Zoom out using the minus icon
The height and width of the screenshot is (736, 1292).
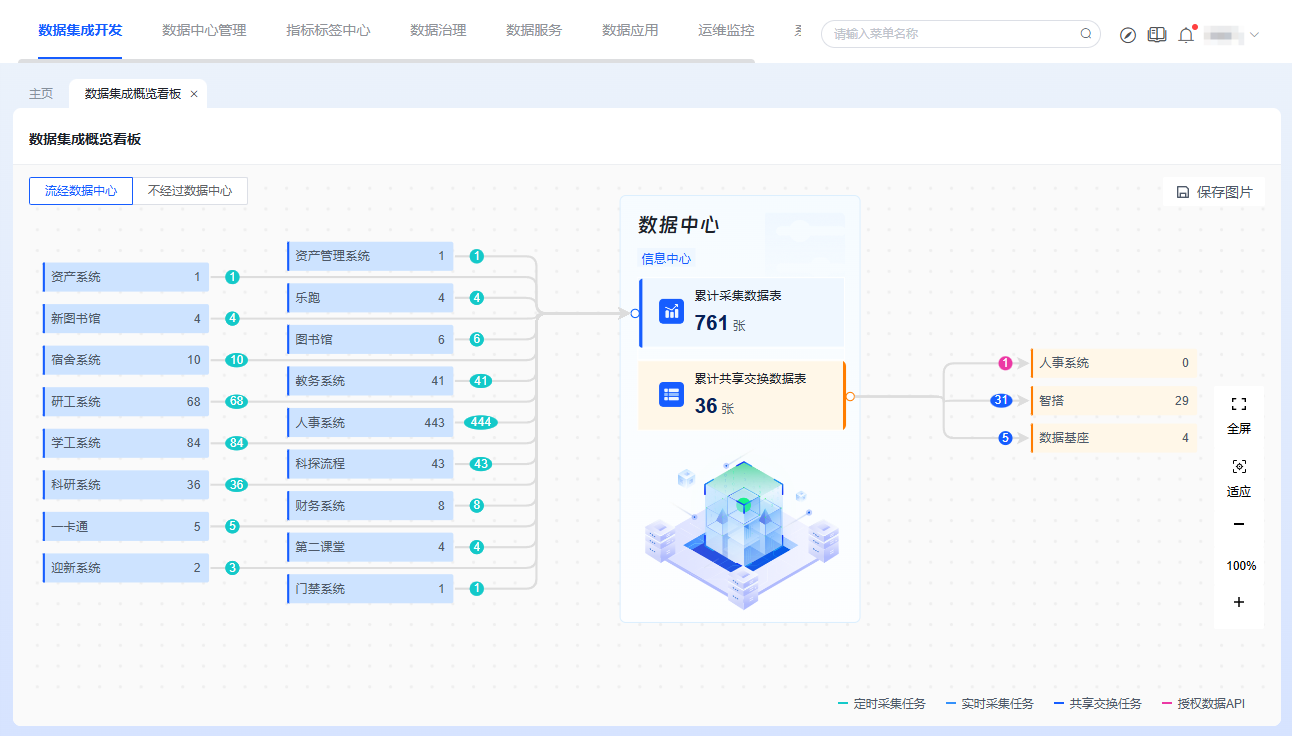coord(1239,524)
